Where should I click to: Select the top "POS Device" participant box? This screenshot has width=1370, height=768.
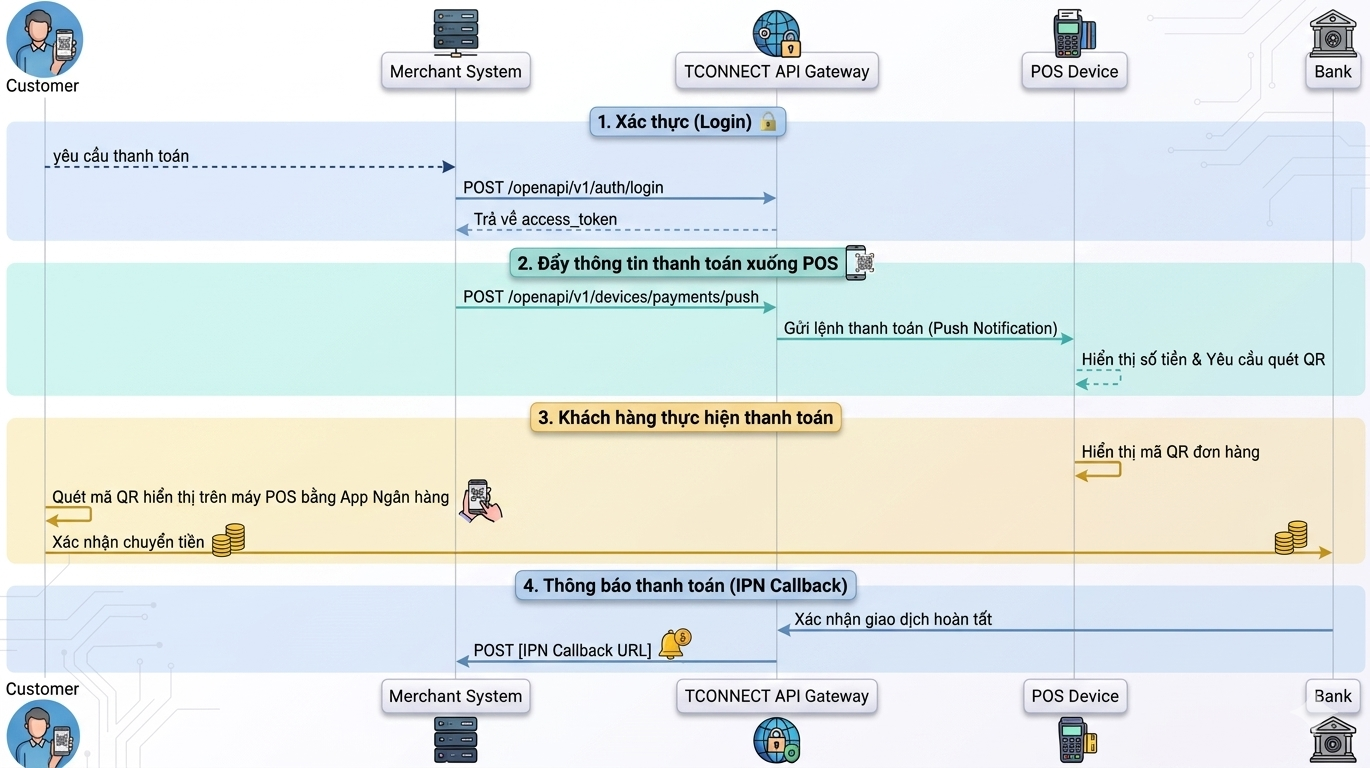click(1075, 71)
